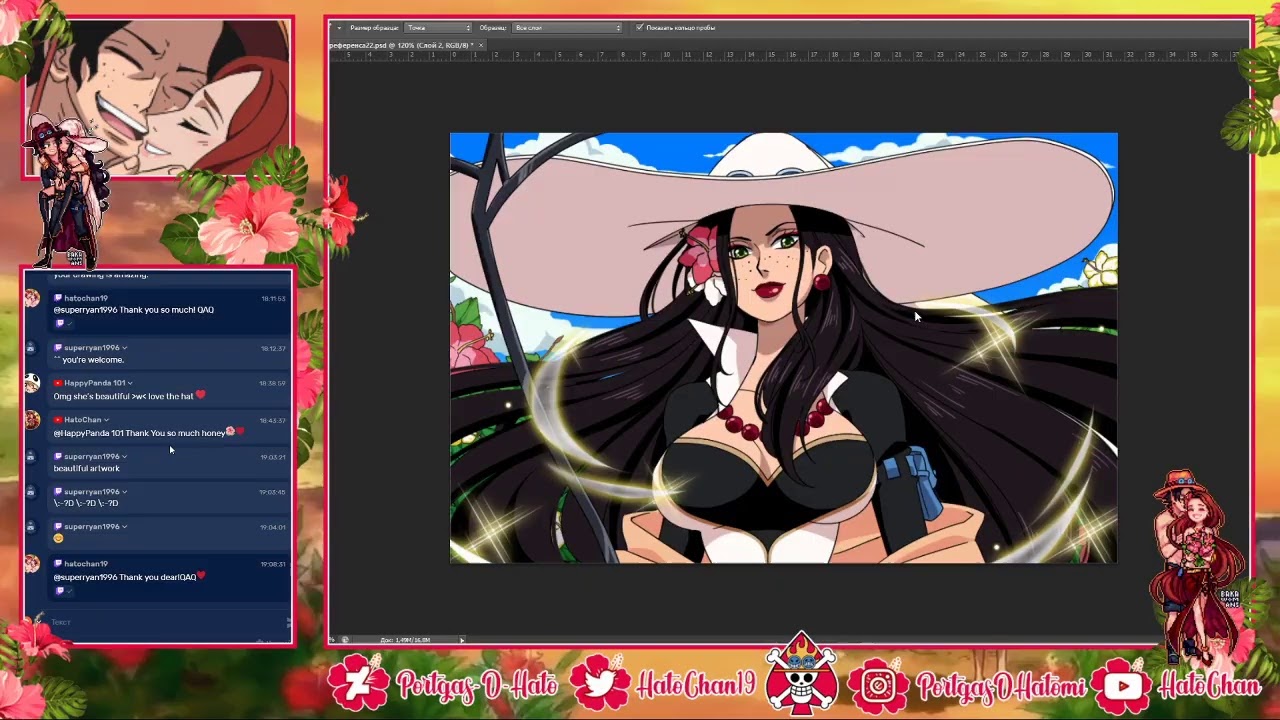Expand the superryan1996 menu above the smiley emoji
Image resolution: width=1280 pixels, height=720 pixels.
(x=125, y=527)
